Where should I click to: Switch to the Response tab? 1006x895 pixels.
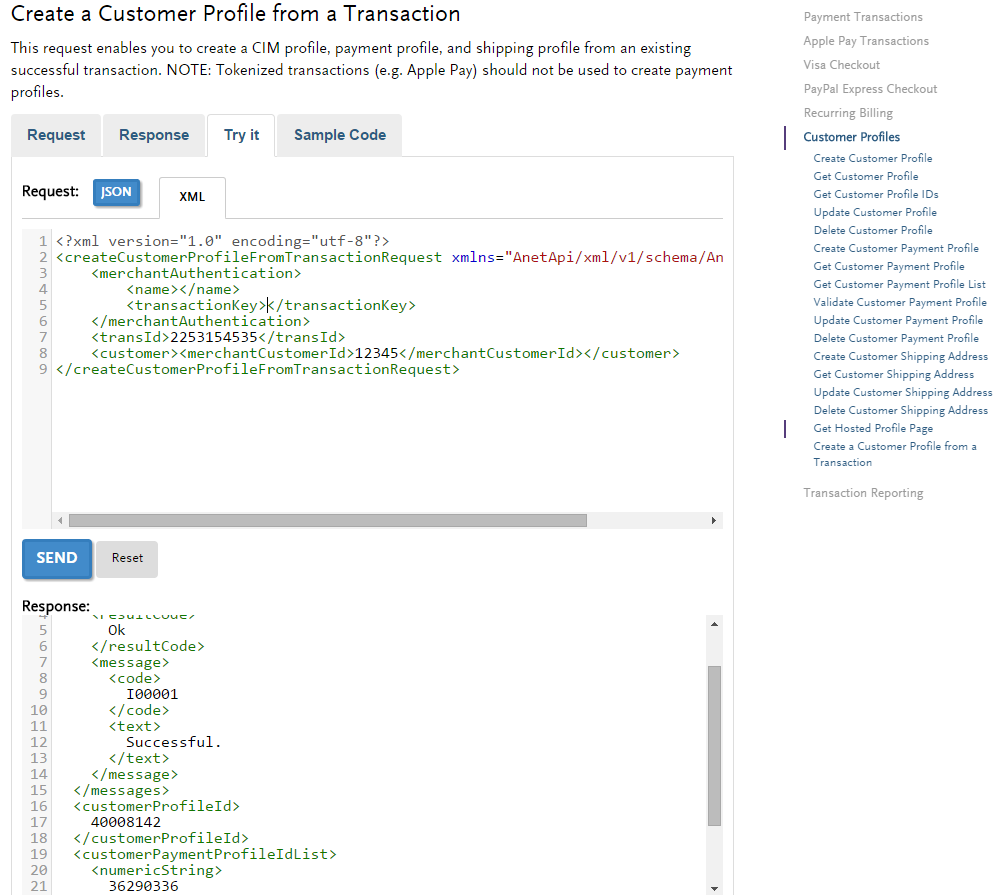coord(153,135)
